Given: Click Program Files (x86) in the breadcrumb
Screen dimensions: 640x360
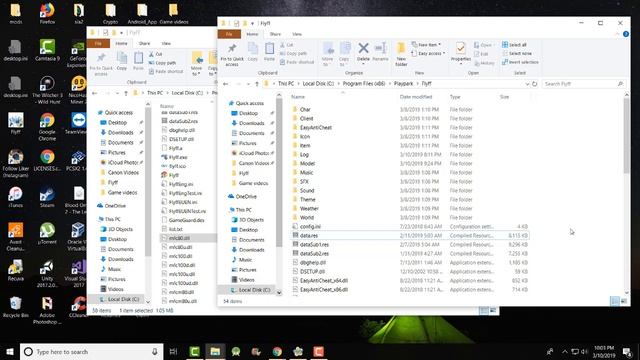Looking at the screenshot, I should click(364, 84).
